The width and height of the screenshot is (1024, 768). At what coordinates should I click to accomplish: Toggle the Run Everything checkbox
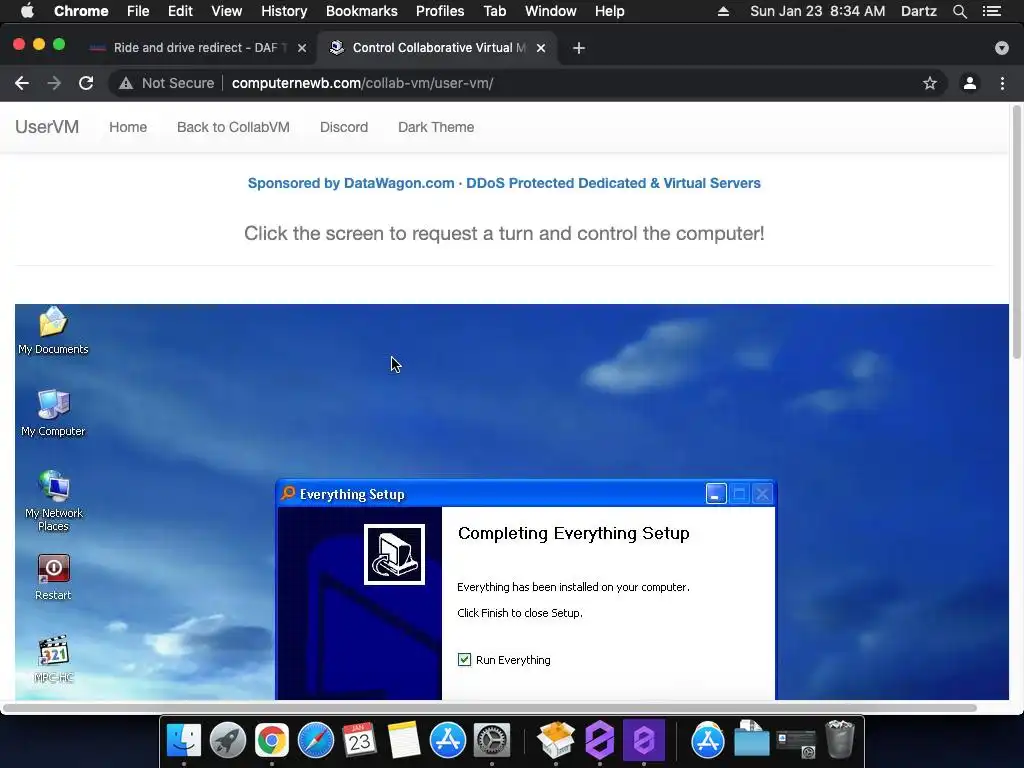click(x=464, y=660)
